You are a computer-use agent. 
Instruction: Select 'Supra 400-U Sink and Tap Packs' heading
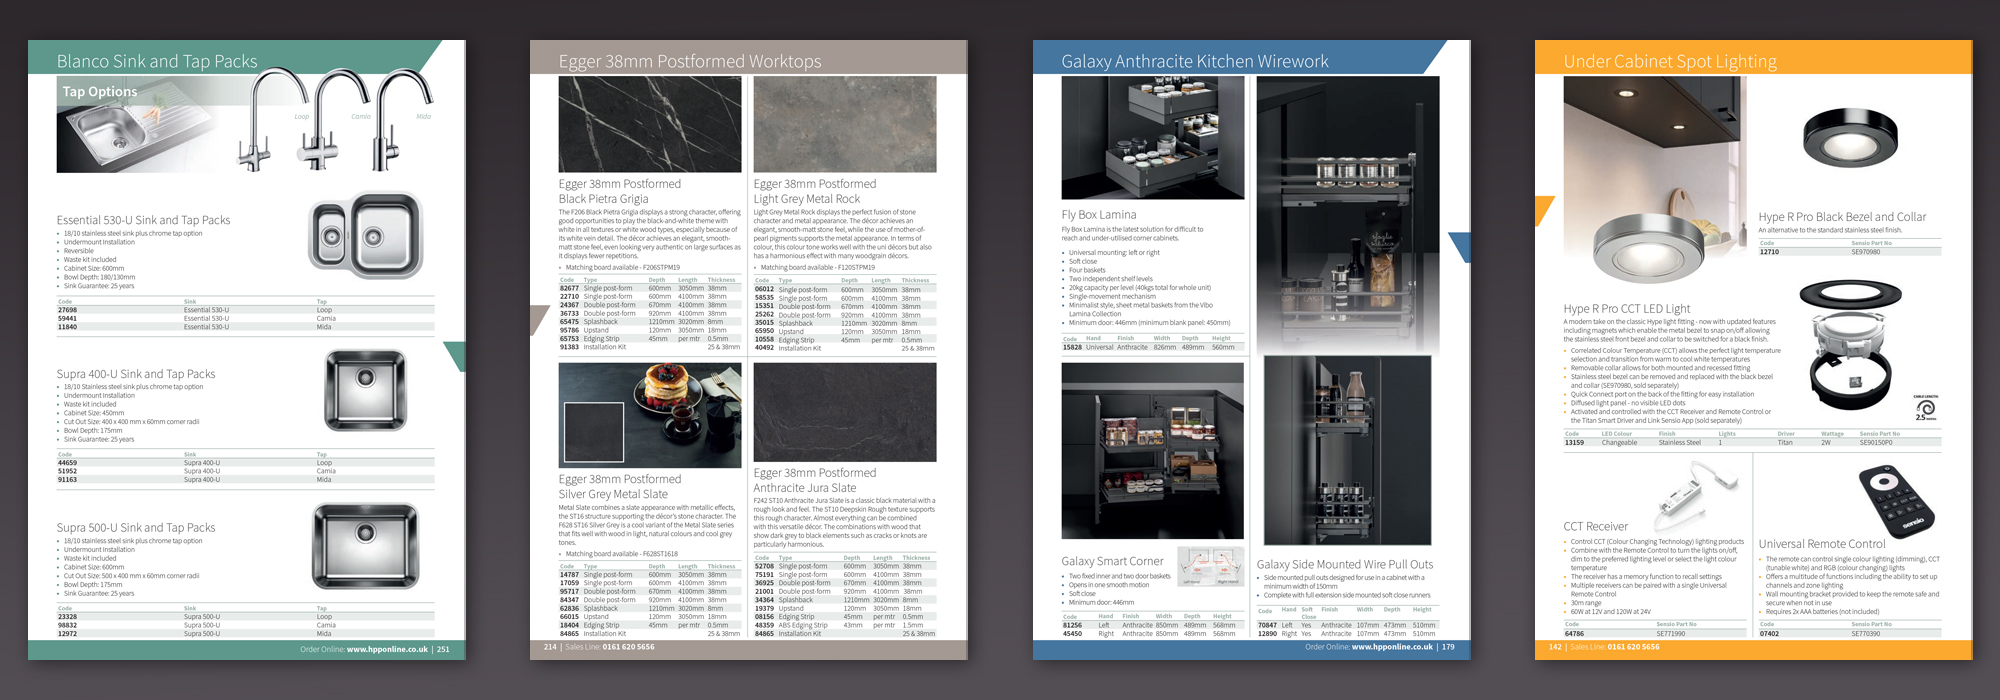(x=136, y=374)
